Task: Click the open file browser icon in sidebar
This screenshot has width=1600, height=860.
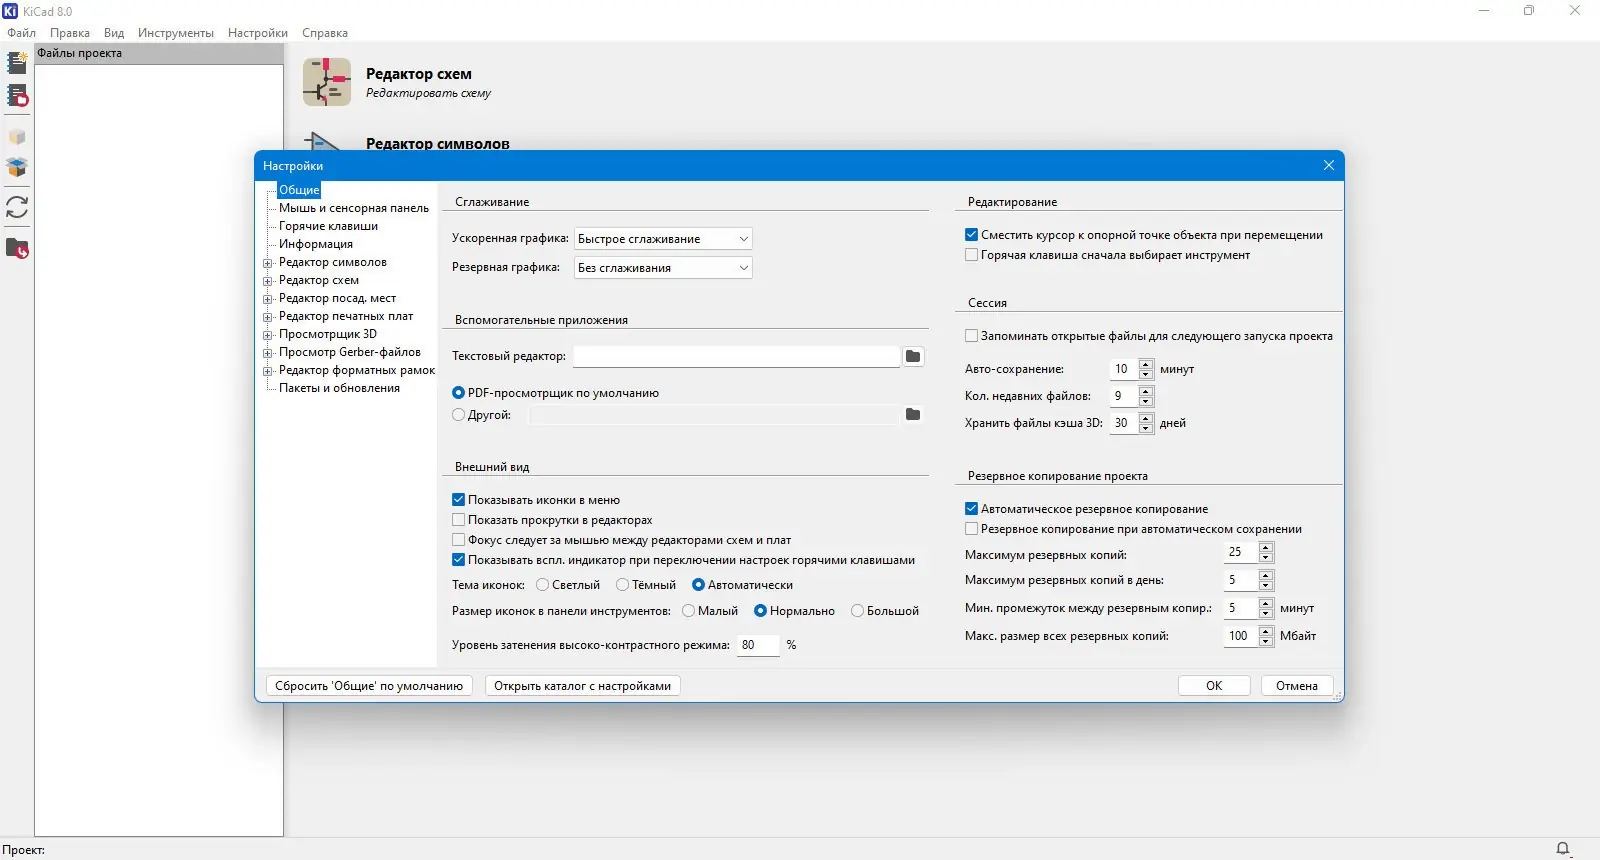Action: click(17, 248)
